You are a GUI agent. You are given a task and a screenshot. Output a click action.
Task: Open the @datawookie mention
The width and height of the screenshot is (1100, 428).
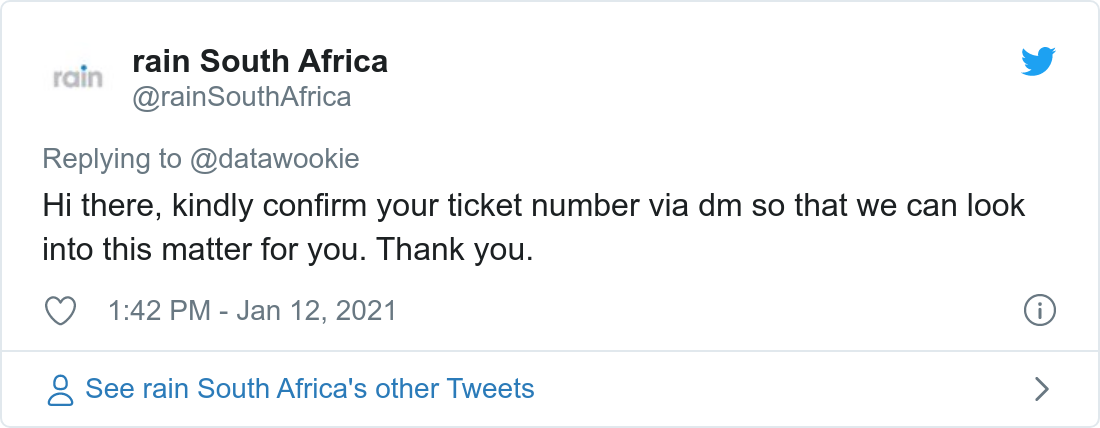coord(274,158)
